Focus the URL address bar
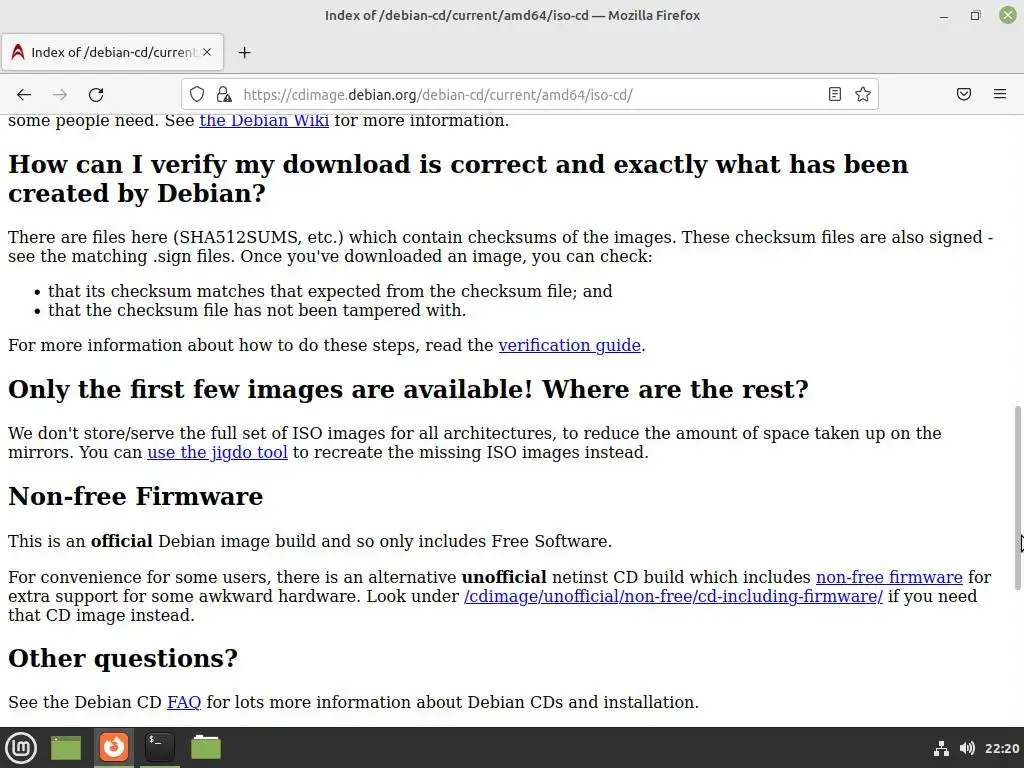 (x=529, y=95)
